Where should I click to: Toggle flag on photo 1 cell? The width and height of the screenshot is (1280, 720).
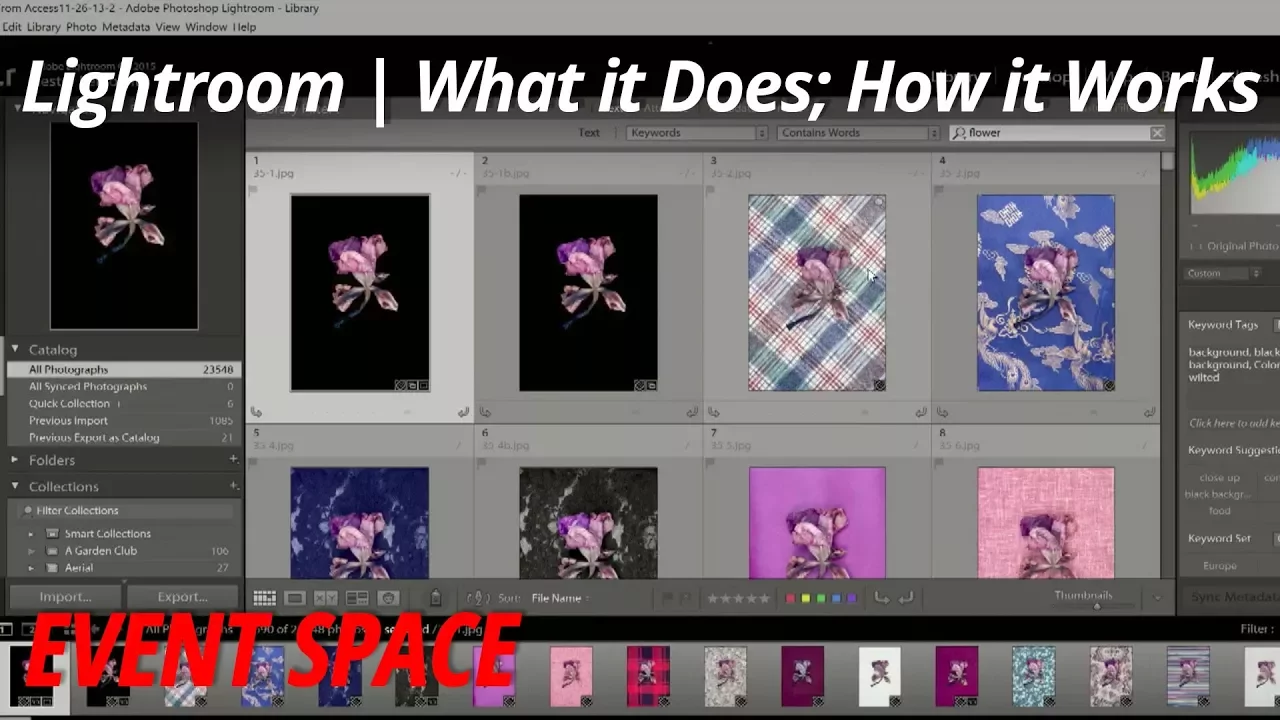[255, 190]
